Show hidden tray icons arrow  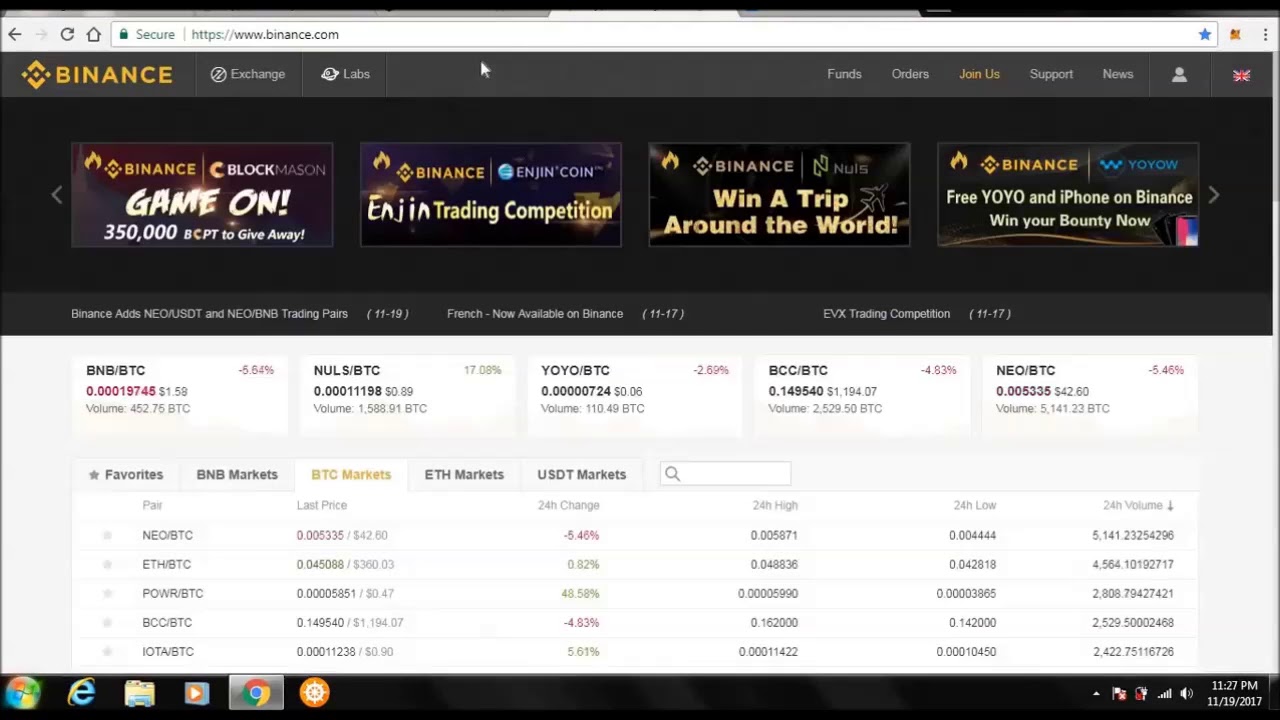tap(1096, 694)
